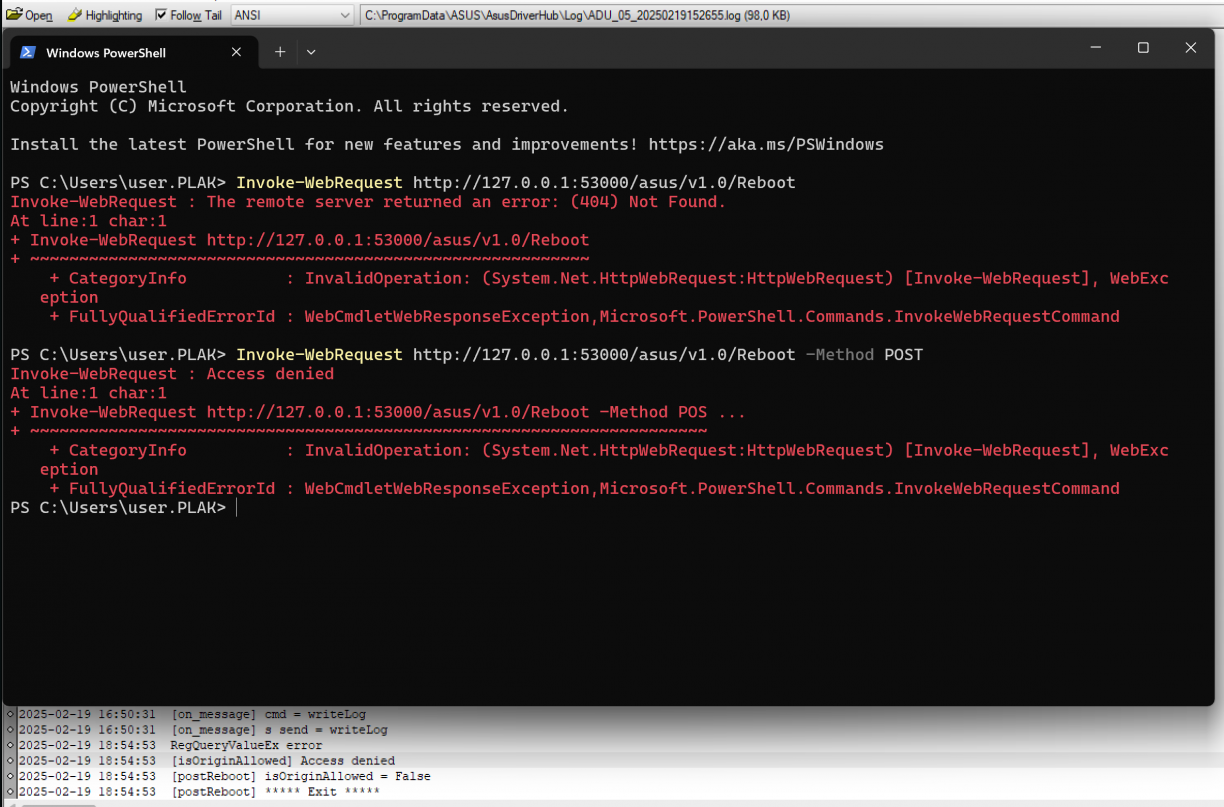Open the terminal profiles dropdown chevron
The width and height of the screenshot is (1224, 807).
click(311, 52)
